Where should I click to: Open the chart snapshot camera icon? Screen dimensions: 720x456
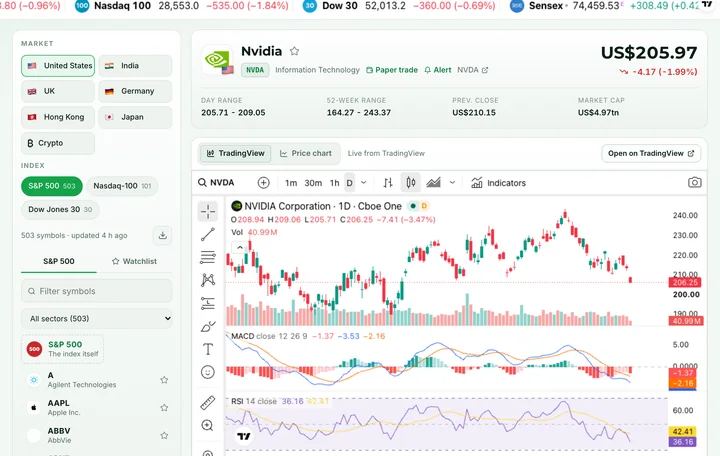click(694, 183)
